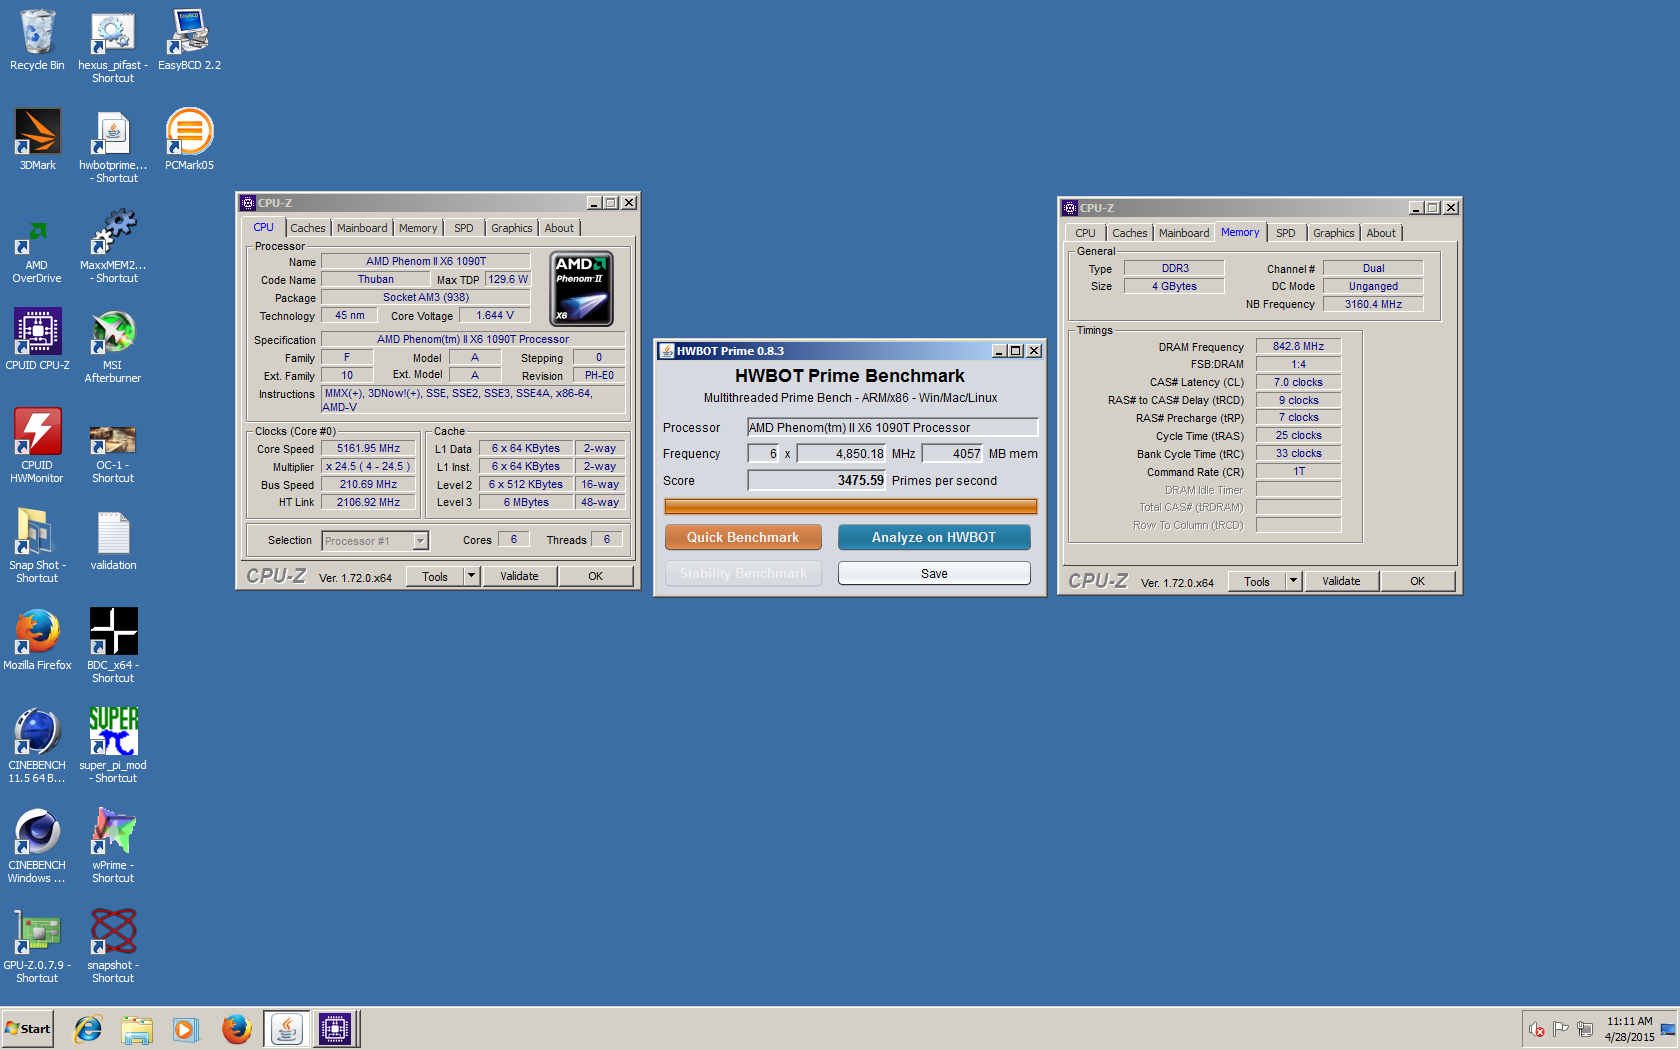Open Mainboard tab in right CPU-Z window
This screenshot has width=1680, height=1050.
tap(1184, 233)
